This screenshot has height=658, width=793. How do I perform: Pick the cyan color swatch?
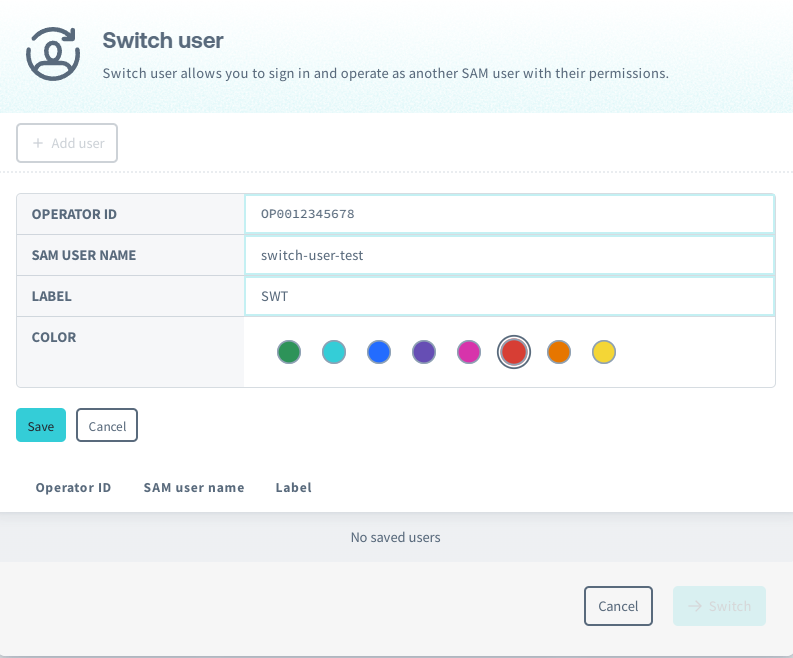[334, 352]
